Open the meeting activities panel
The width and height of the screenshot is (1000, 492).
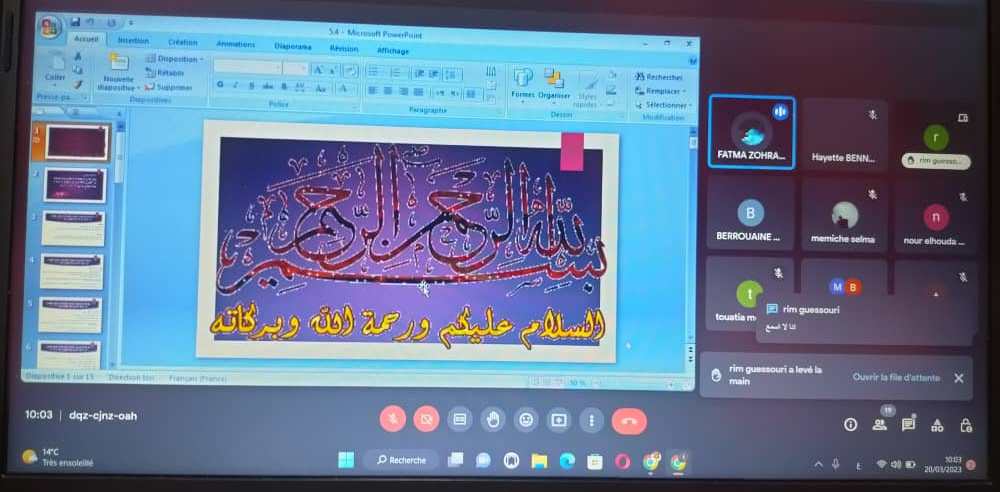(937, 425)
